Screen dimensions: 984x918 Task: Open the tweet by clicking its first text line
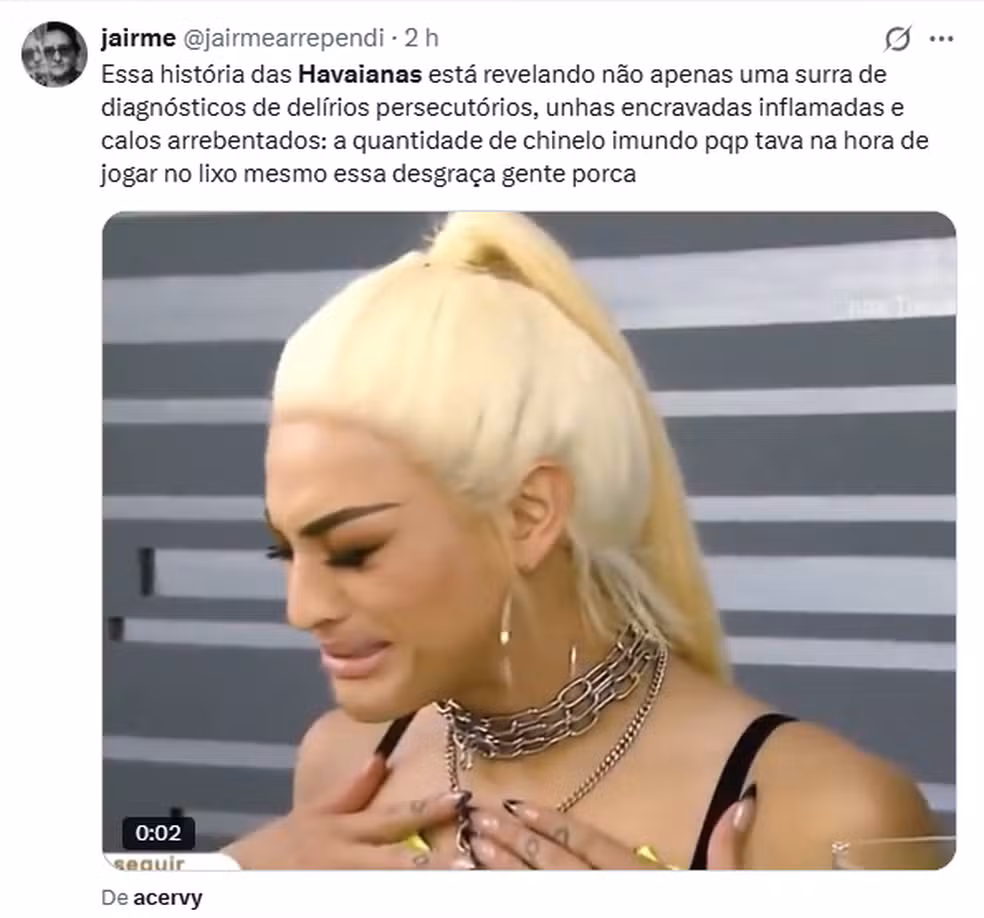[x=493, y=74]
